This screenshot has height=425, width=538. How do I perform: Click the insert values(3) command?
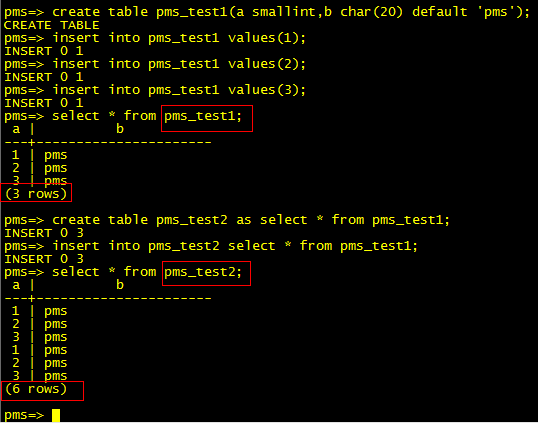(x=155, y=90)
